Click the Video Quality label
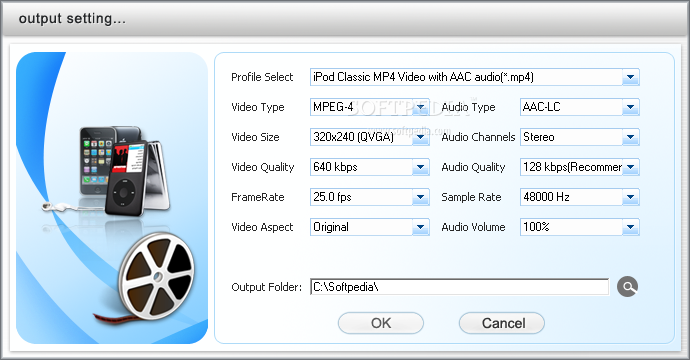 [x=263, y=167]
